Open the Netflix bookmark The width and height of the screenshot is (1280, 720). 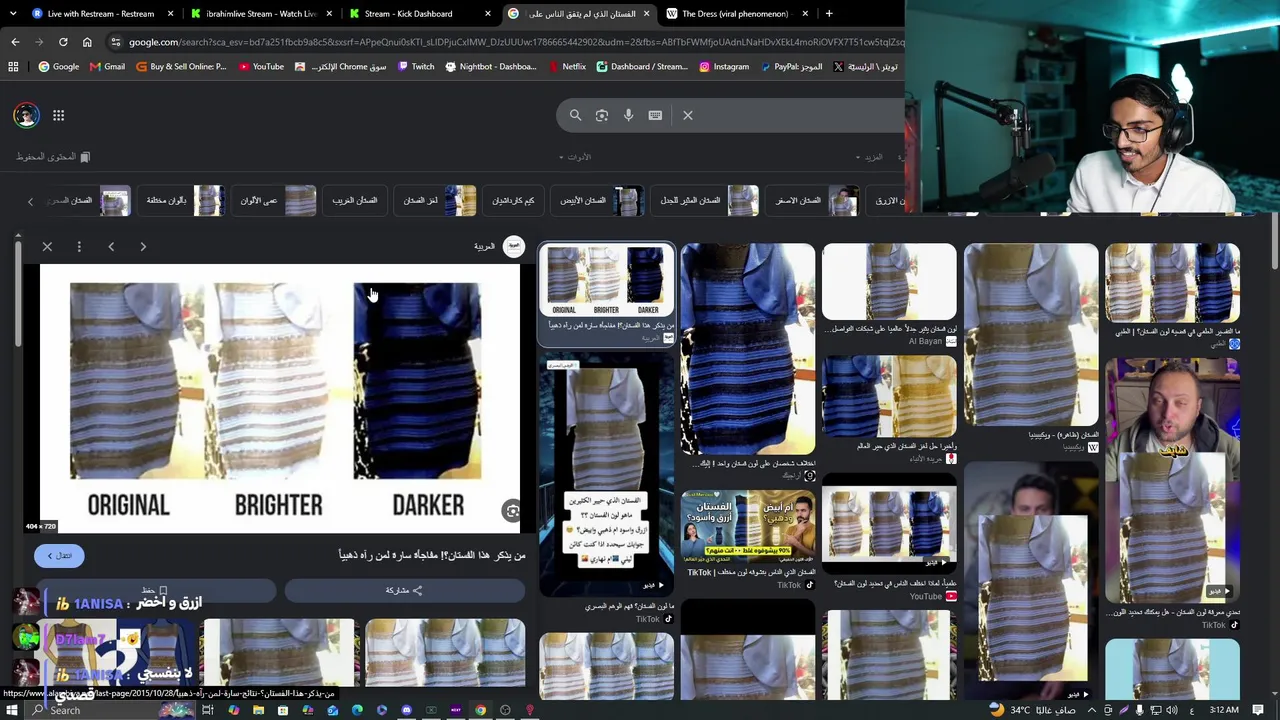[567, 67]
